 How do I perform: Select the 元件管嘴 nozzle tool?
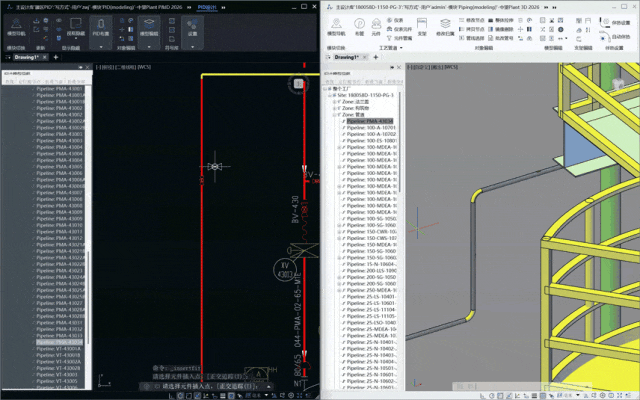click(x=399, y=38)
